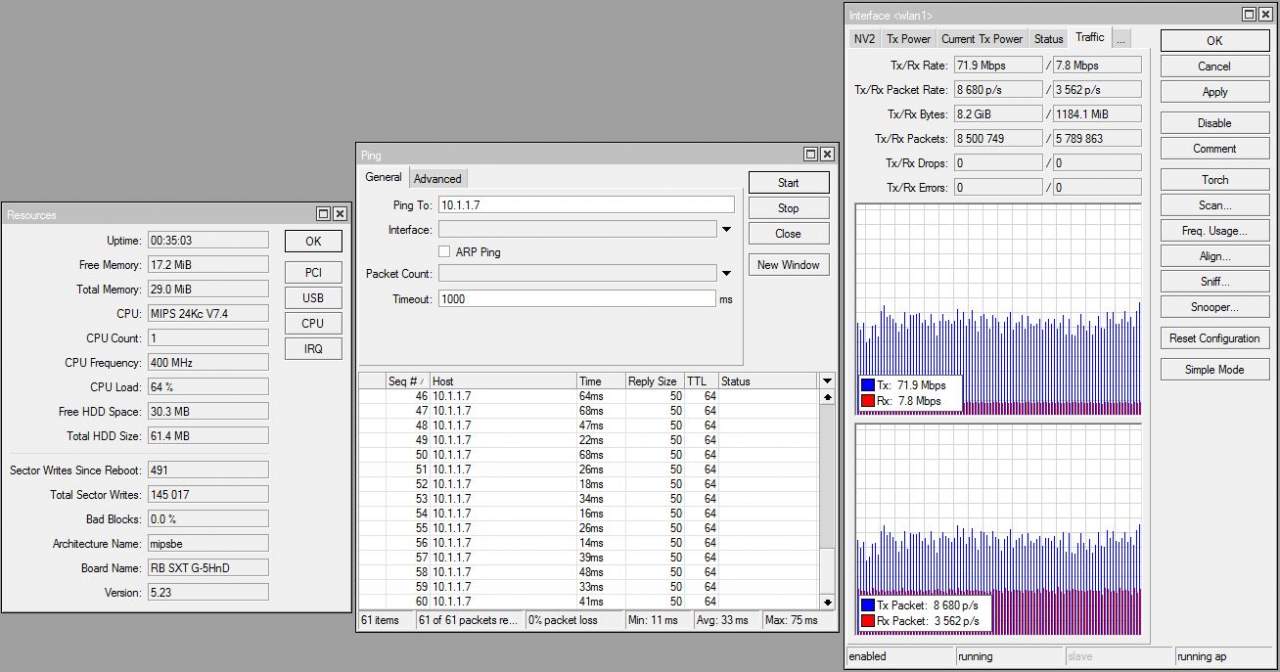Click the Freq. Usage button
Viewport: 1280px width, 672px height.
pyautogui.click(x=1214, y=231)
